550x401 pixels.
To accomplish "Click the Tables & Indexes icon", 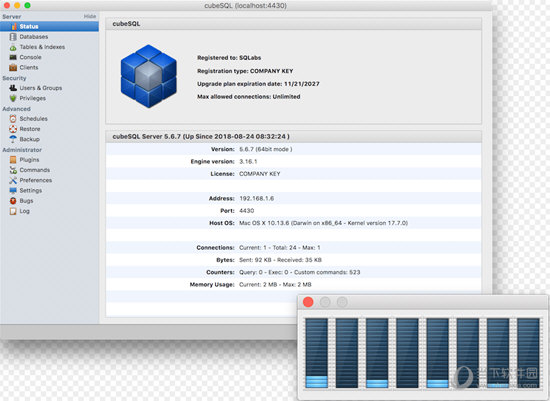I will pyautogui.click(x=13, y=47).
